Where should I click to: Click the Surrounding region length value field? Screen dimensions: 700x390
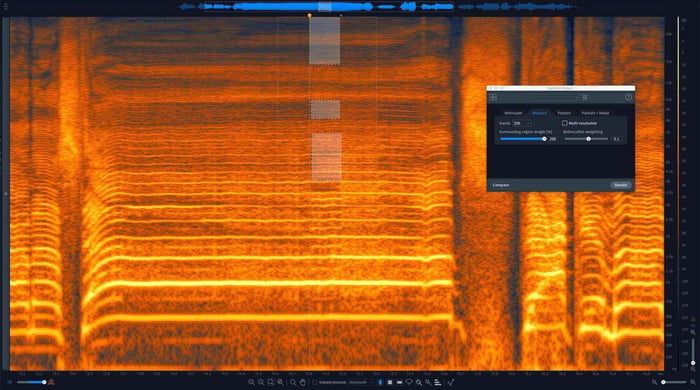point(553,139)
